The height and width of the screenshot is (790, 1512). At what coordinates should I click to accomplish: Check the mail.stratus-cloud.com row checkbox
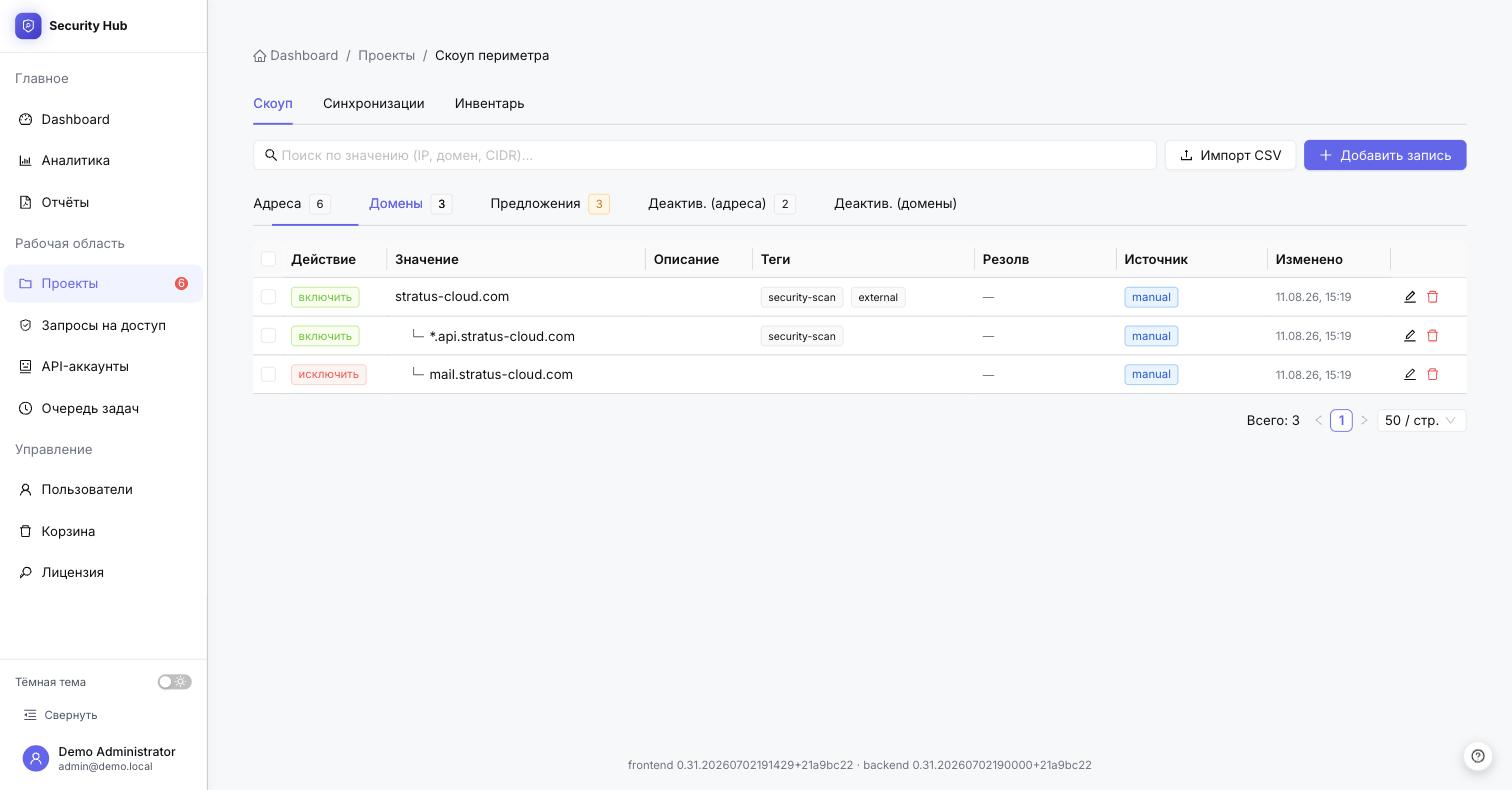[x=268, y=374]
